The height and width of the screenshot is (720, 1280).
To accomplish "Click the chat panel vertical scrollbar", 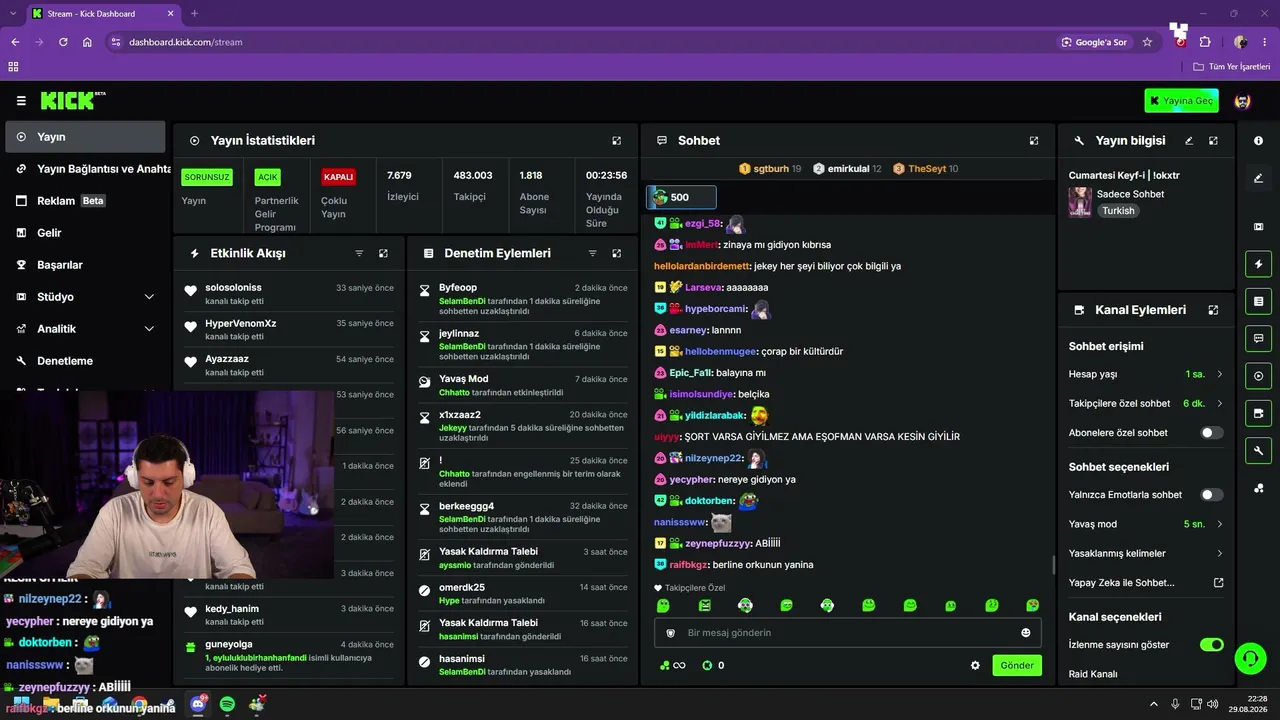I will pyautogui.click(x=1053, y=565).
